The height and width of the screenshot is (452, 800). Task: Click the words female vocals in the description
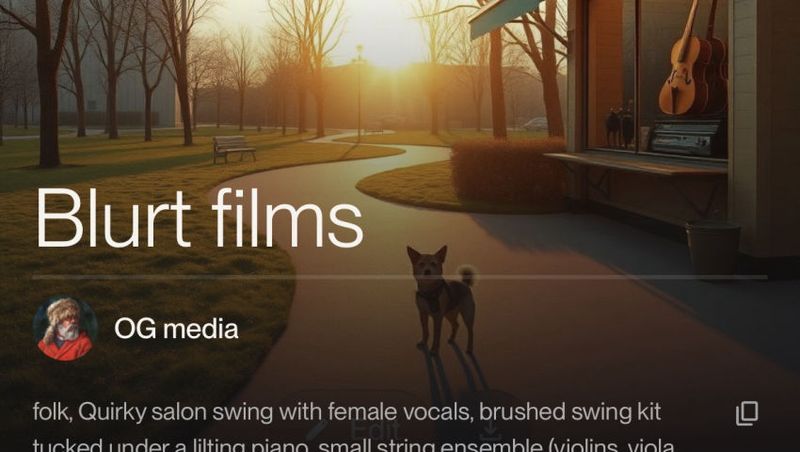[401, 412]
